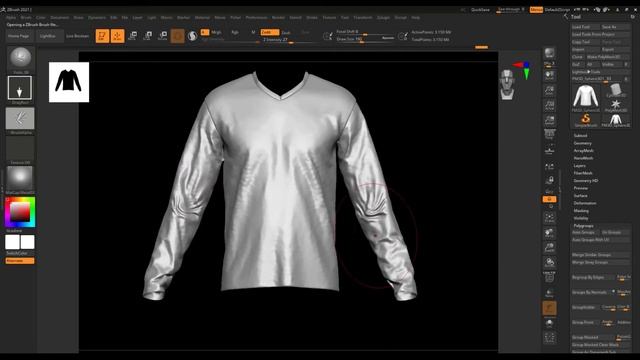
Task: Click the QuickSave button
Action: pos(480,9)
